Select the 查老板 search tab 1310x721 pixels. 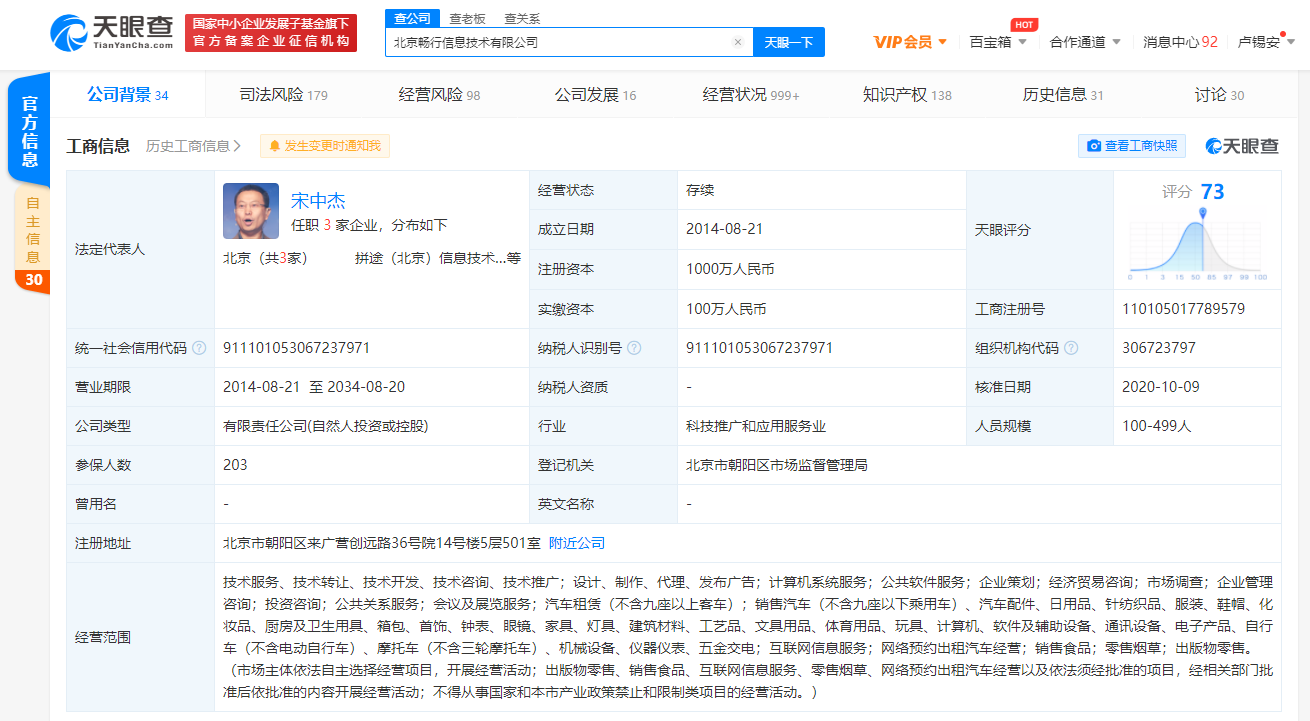coord(467,18)
